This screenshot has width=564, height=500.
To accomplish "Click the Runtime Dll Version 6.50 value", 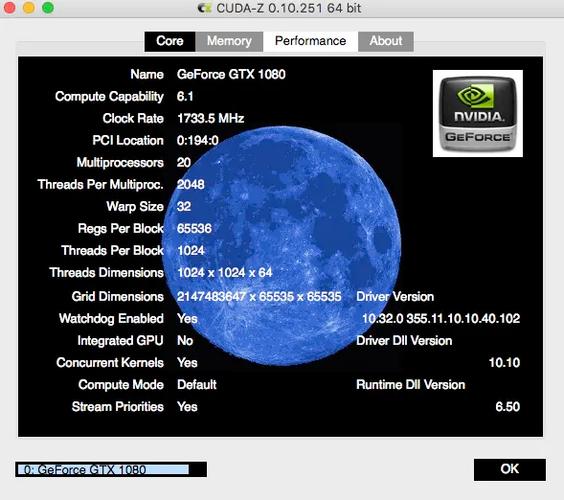I will 508,406.
